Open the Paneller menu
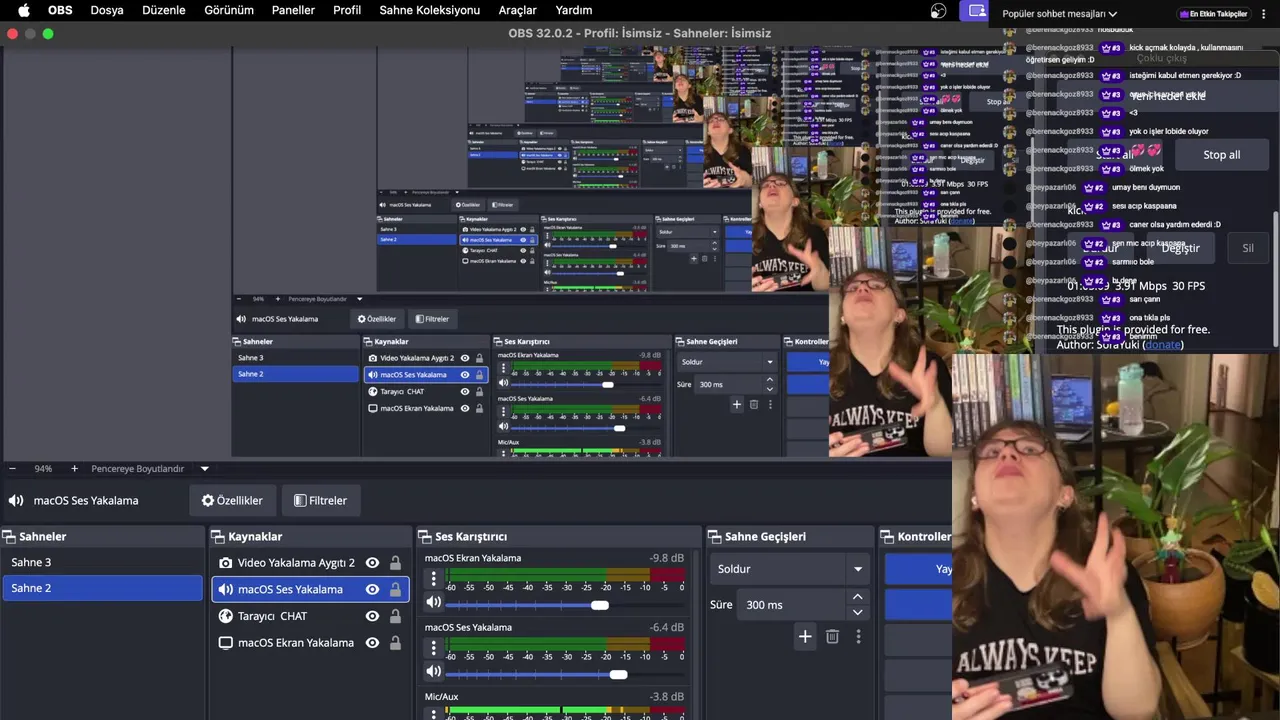This screenshot has height=720, width=1280. pos(293,10)
